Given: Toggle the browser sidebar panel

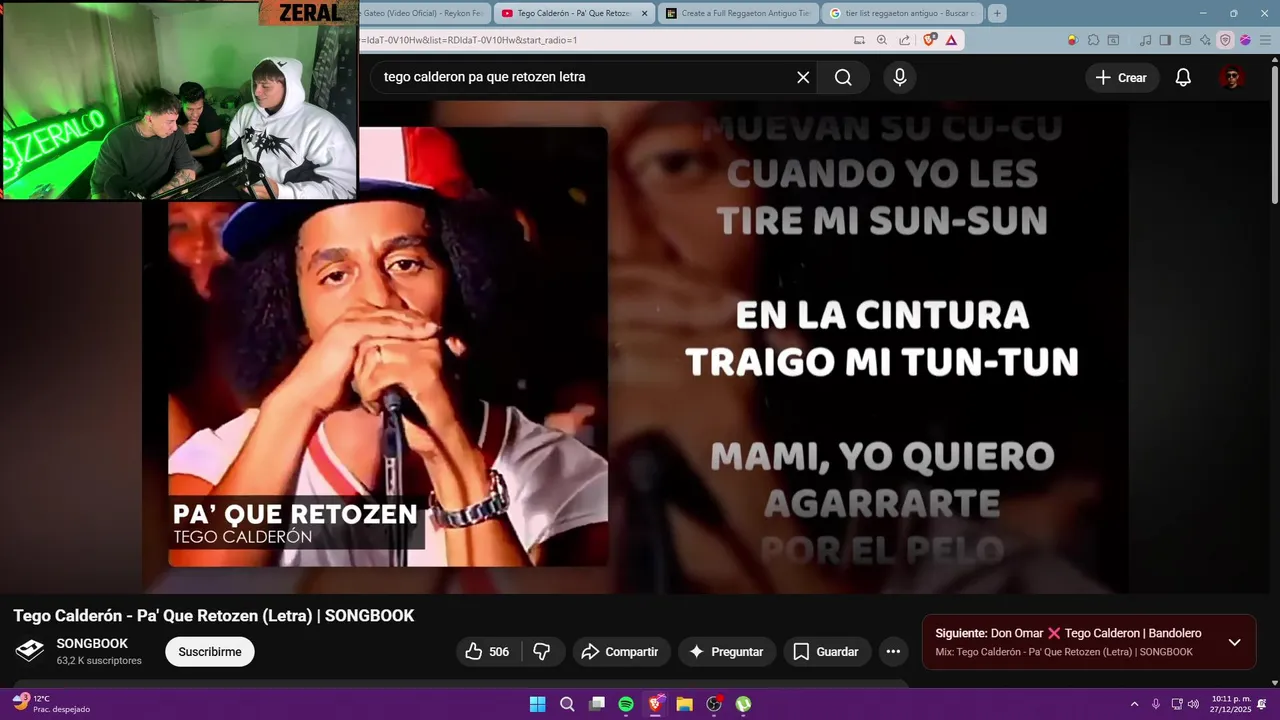Looking at the screenshot, I should click(x=1166, y=40).
